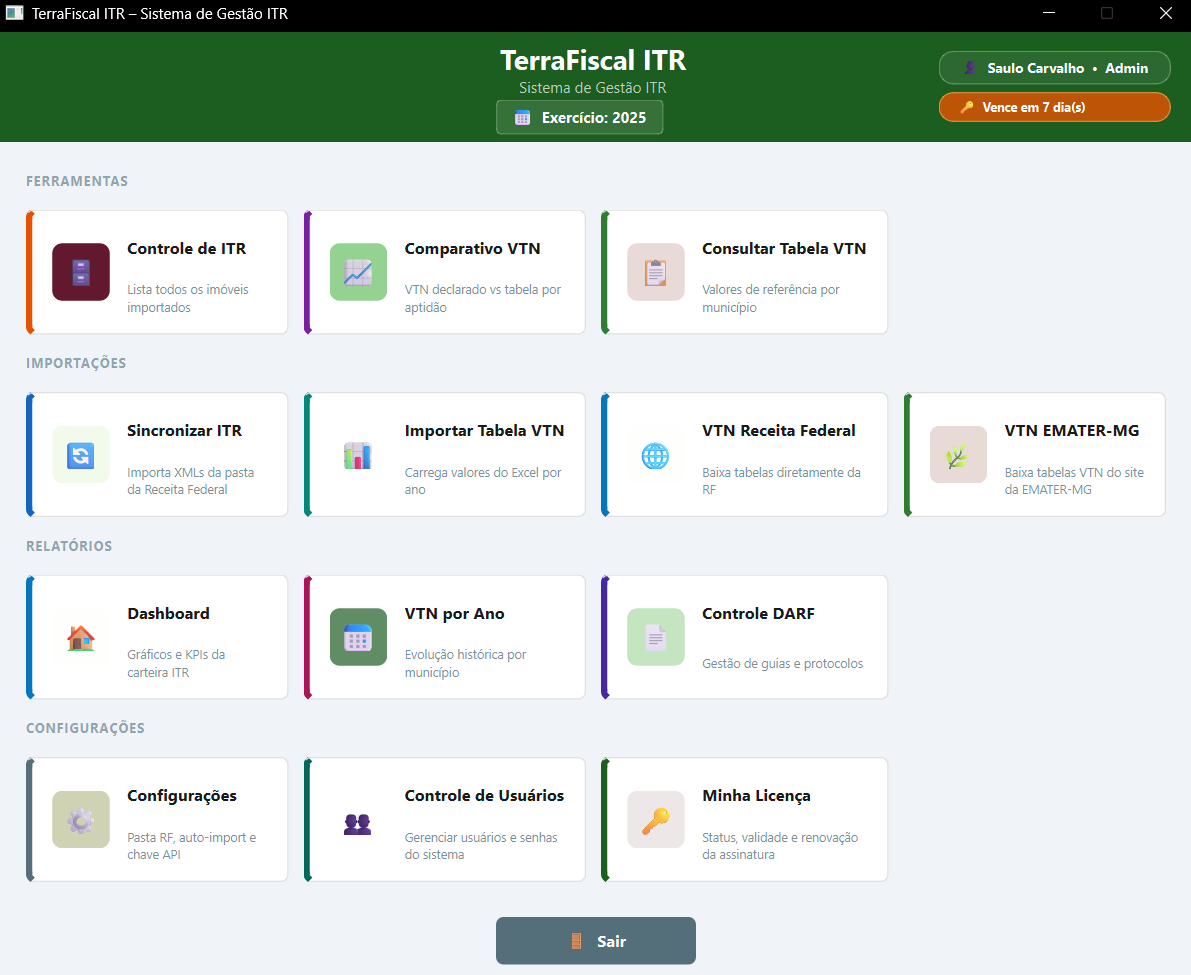
Task: Open the Configurações card title
Action: point(182,796)
